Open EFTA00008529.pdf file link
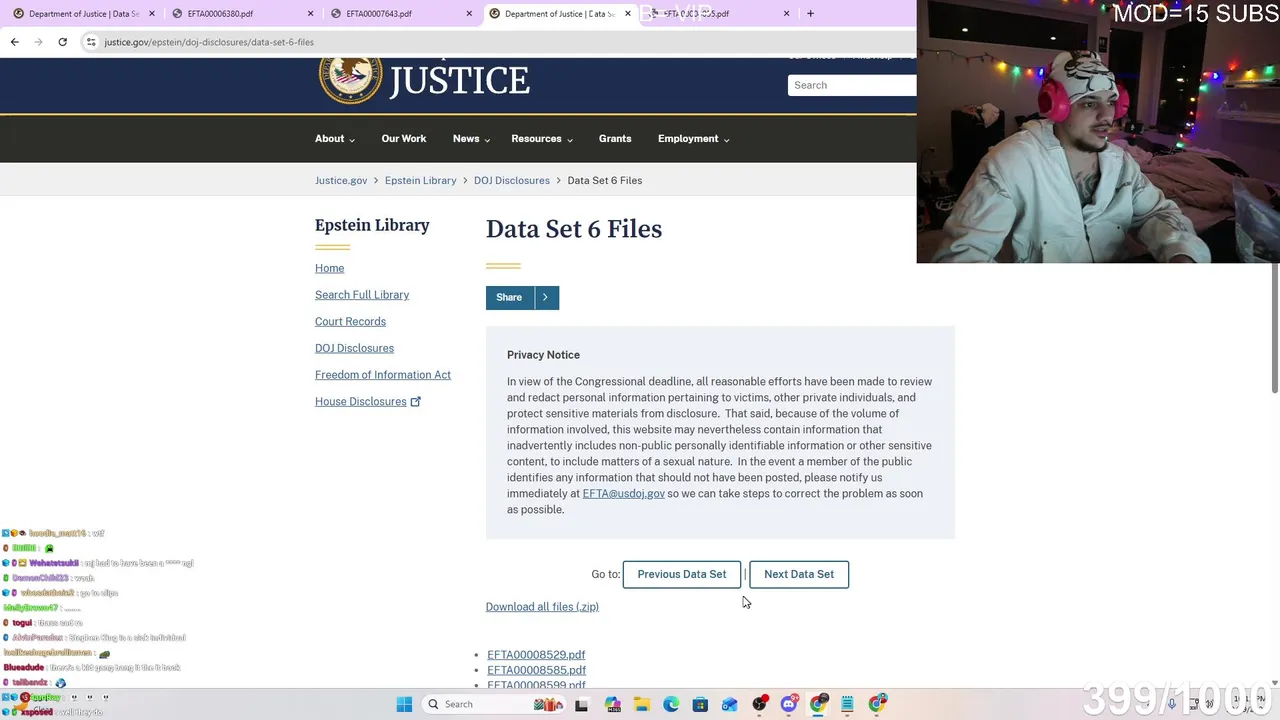 536,655
